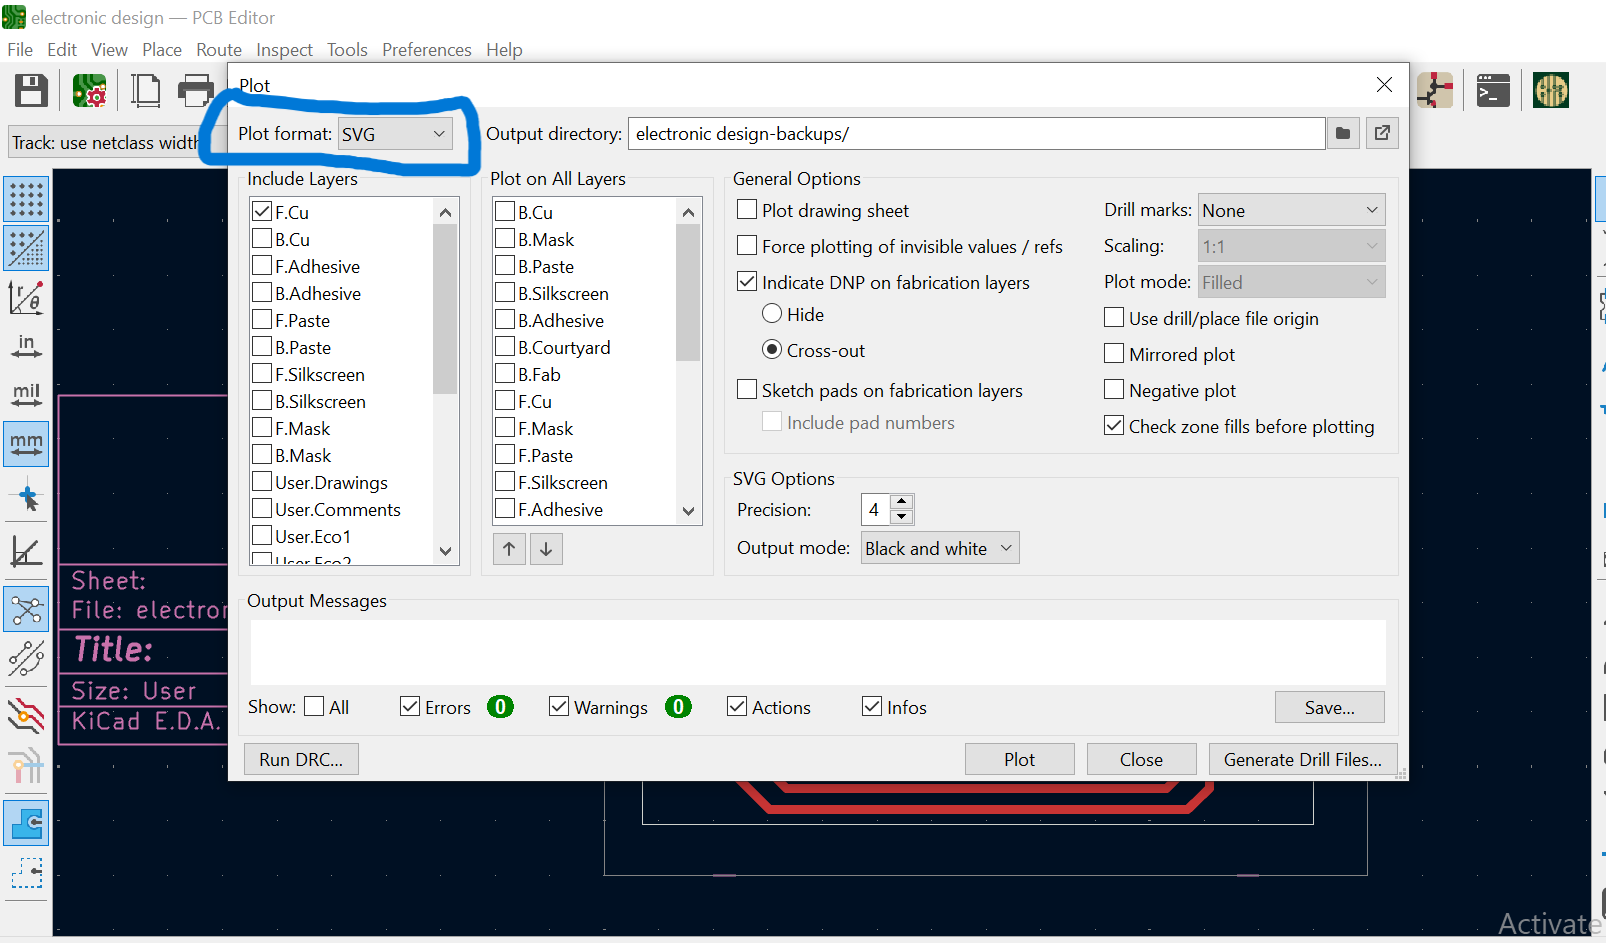The width and height of the screenshot is (1606, 943).
Task: Toggle Check zone fills before plotting
Action: coord(1114,426)
